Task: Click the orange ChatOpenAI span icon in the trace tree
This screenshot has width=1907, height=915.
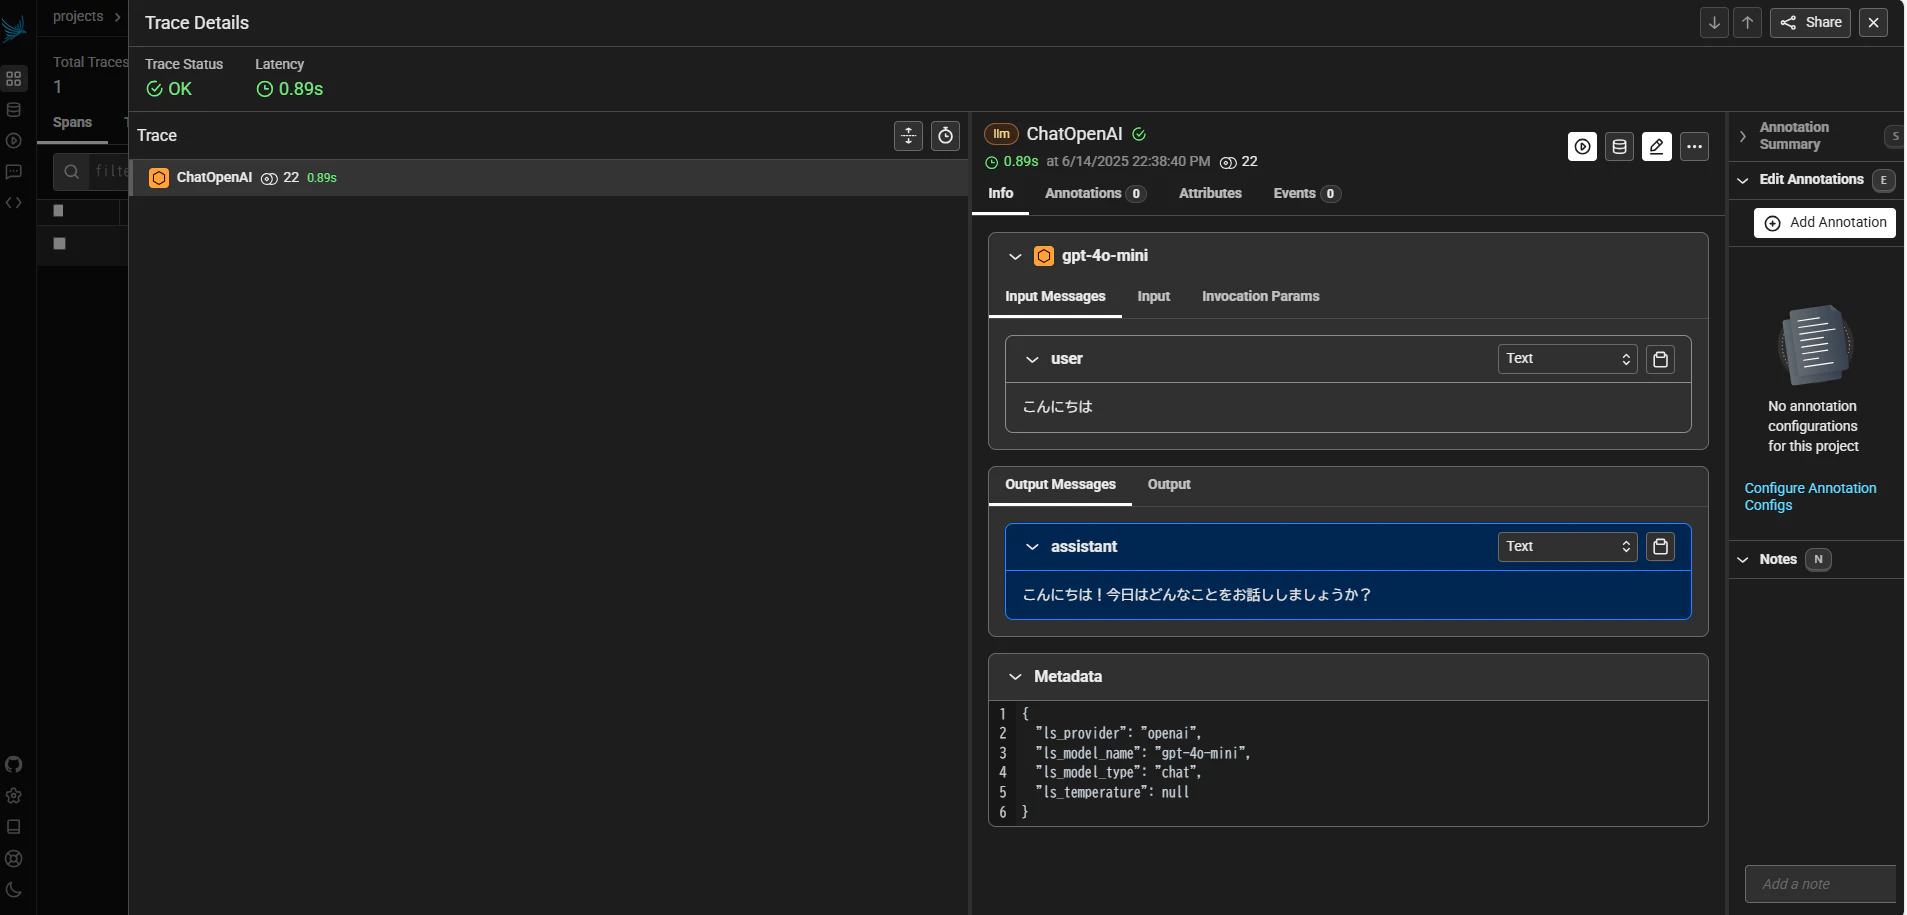Action: tap(159, 178)
